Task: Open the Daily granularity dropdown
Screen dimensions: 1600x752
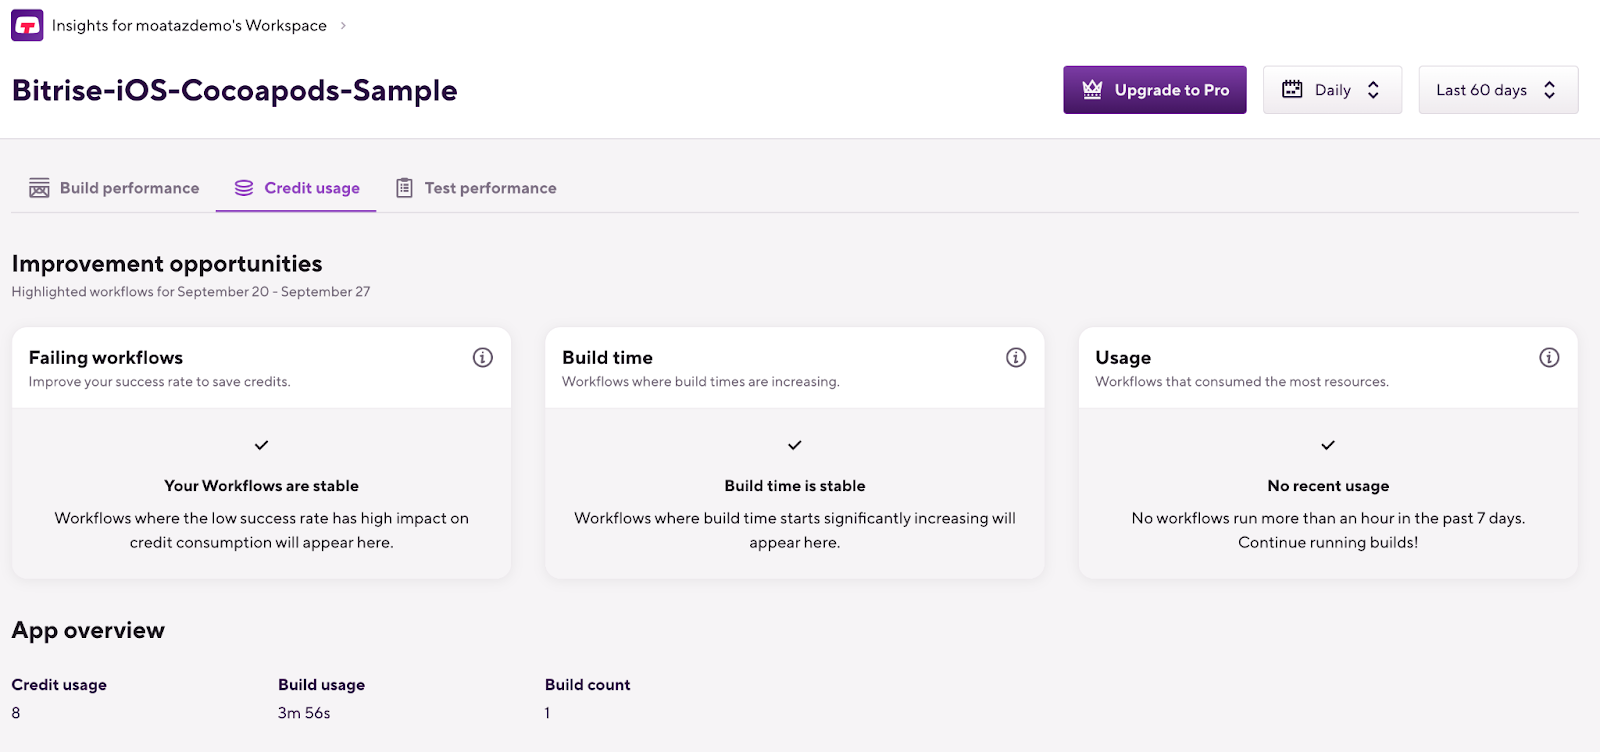Action: [x=1332, y=90]
